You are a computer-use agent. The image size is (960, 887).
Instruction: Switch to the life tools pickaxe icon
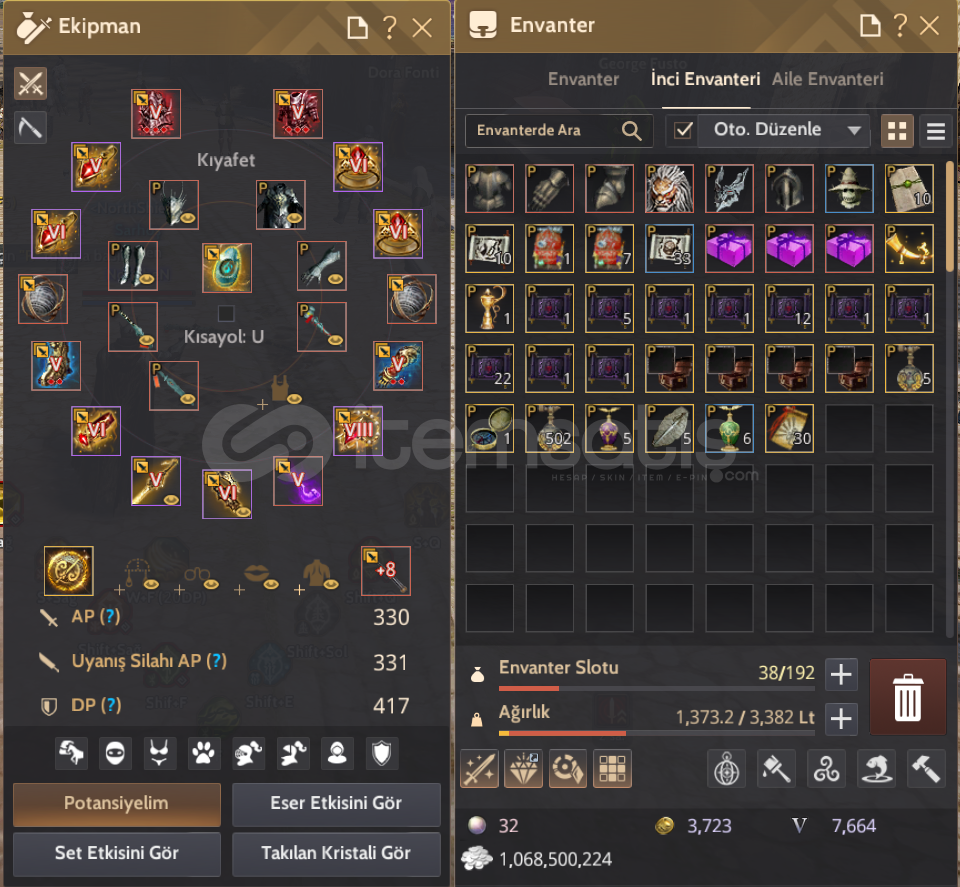30,128
